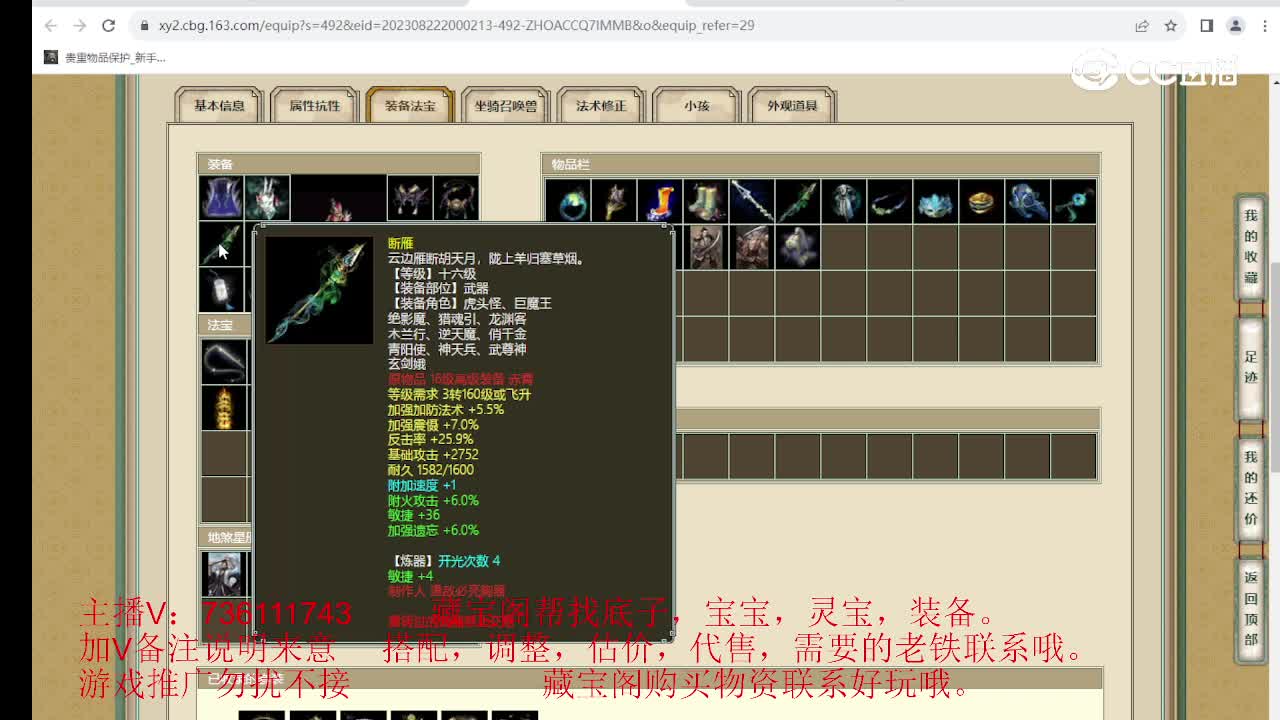Click the 物品栏 panel header
The width and height of the screenshot is (1280, 720).
click(x=821, y=164)
